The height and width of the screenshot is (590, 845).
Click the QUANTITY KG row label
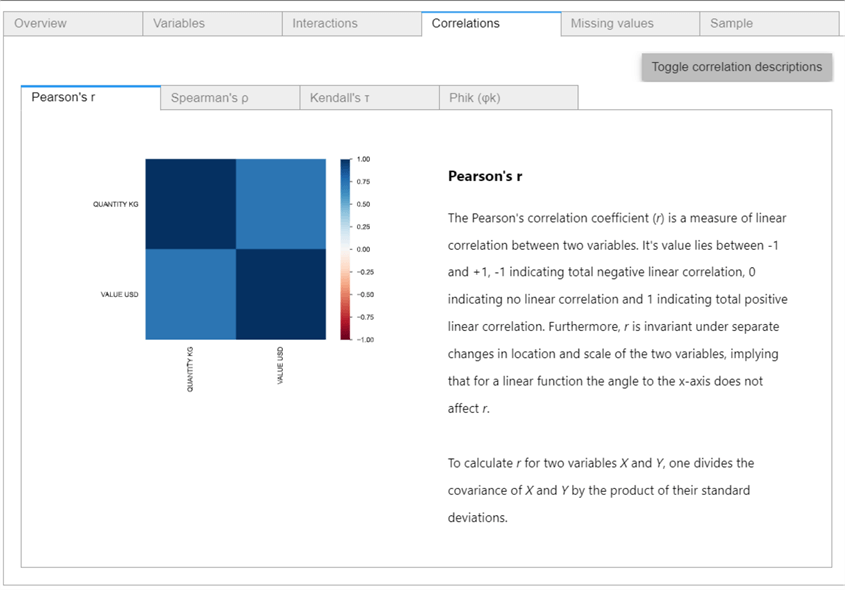point(118,205)
